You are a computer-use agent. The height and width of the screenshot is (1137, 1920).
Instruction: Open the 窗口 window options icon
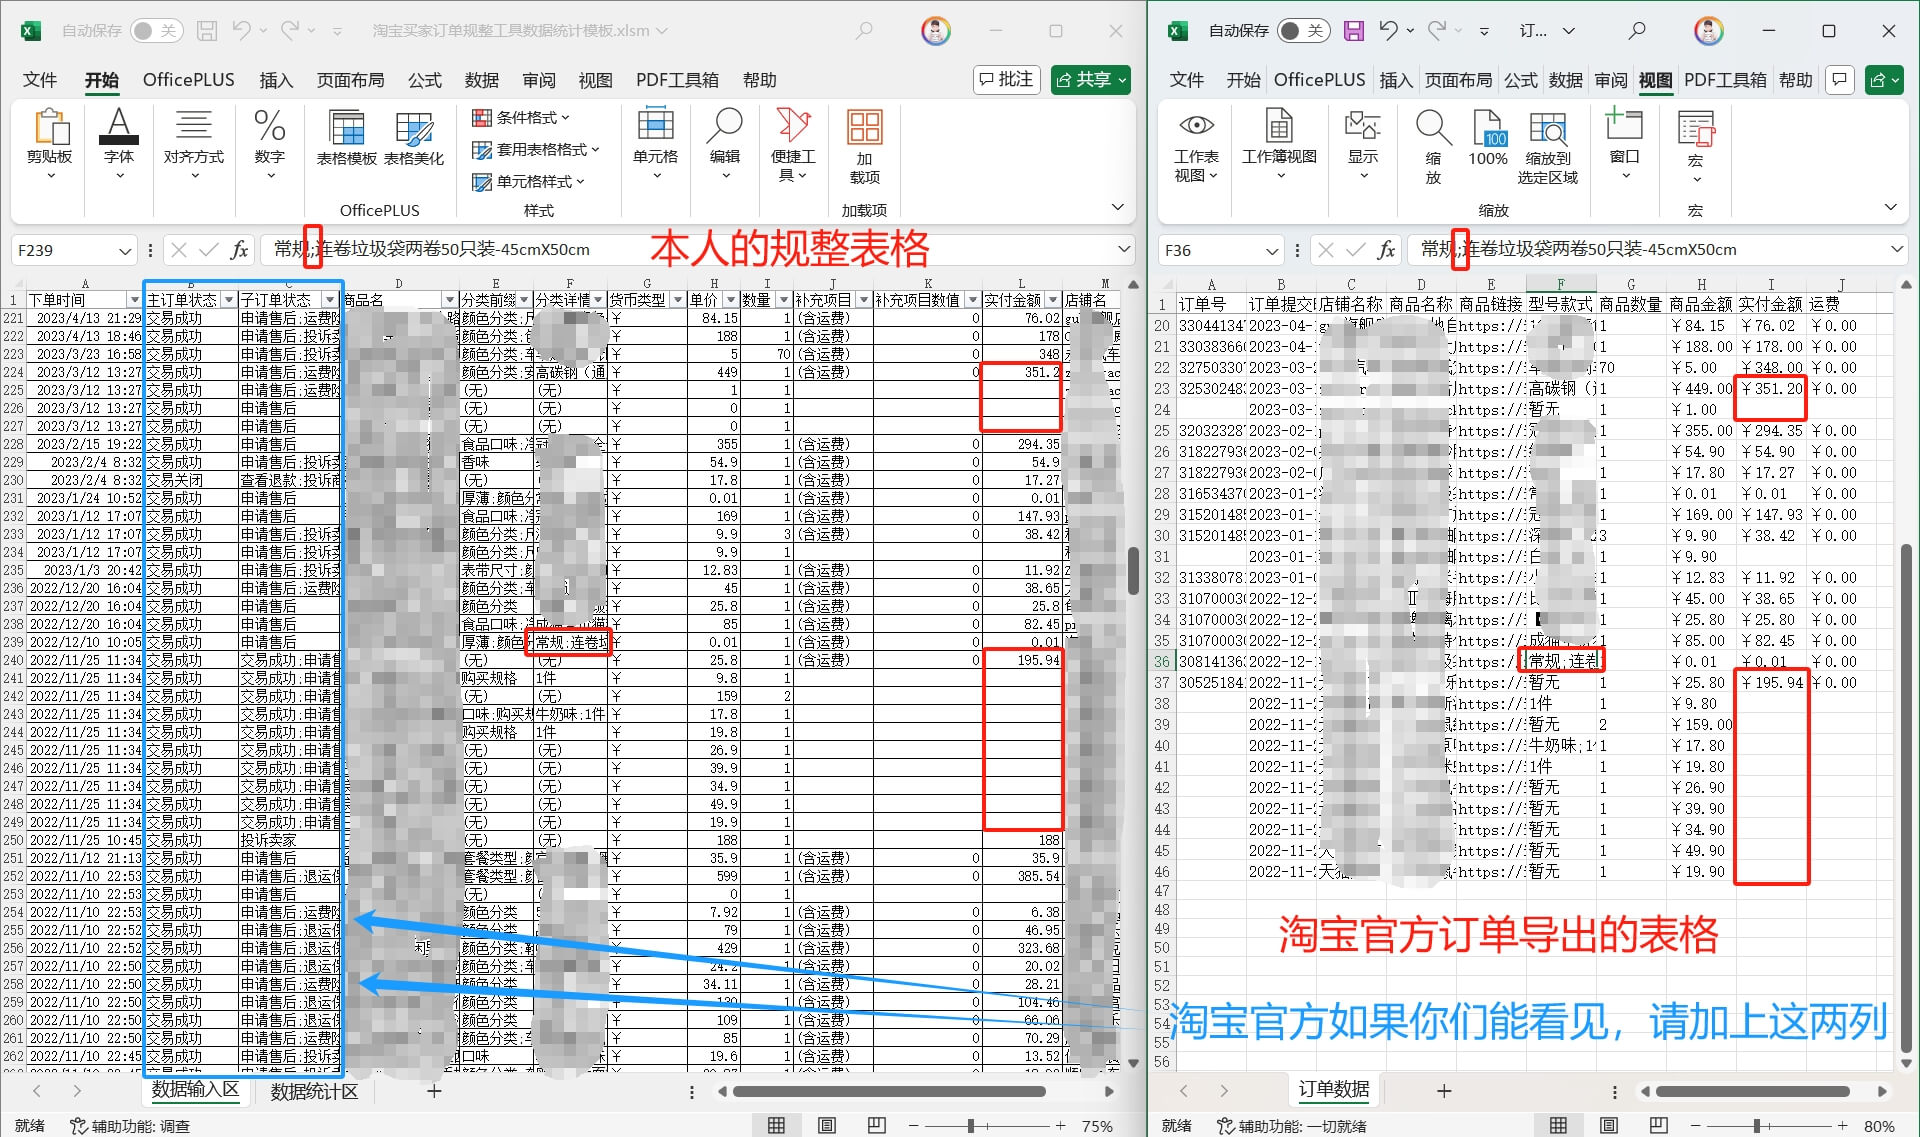point(1624,145)
